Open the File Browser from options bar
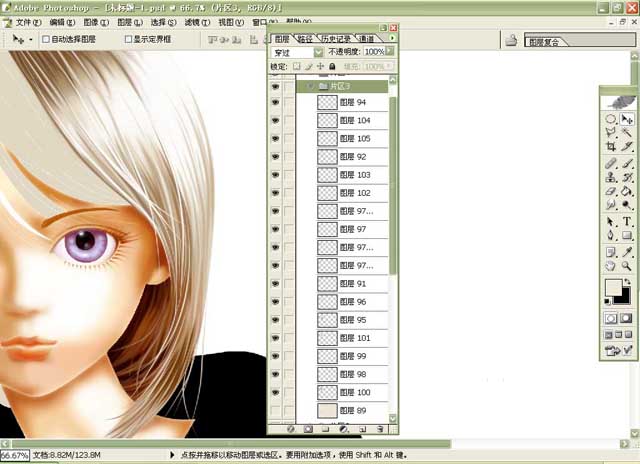Screen dimensions: 640x464 511,40
